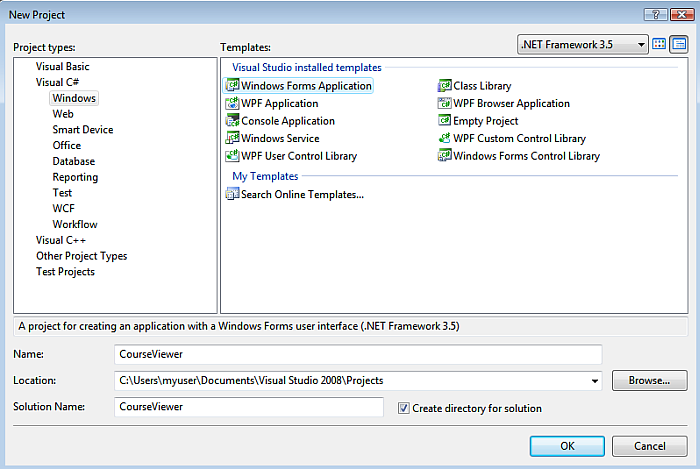Select the Windows Service template icon
The image size is (700, 469).
click(233, 139)
